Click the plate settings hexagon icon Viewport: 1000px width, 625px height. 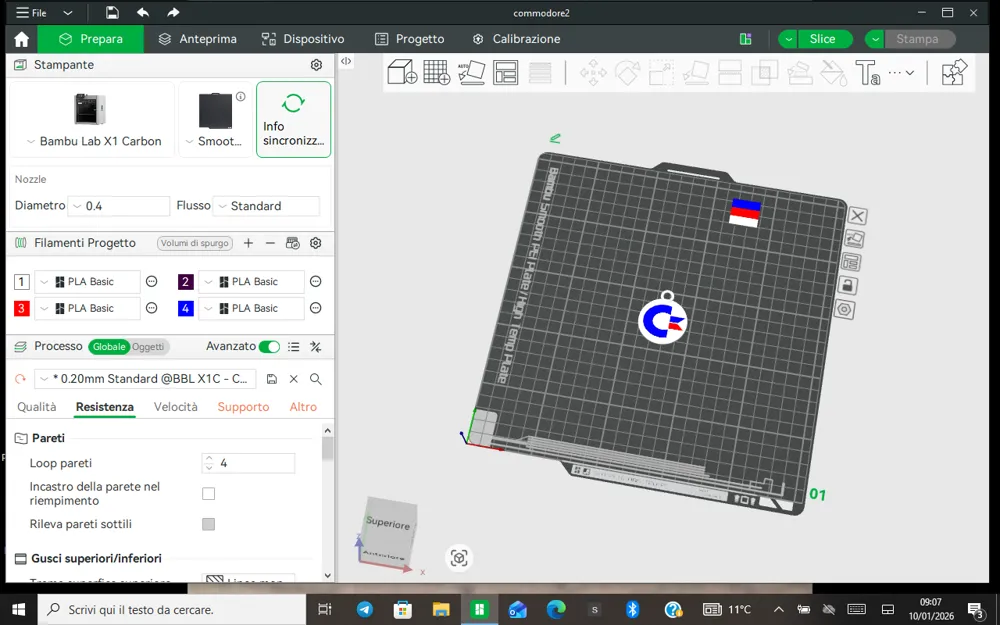click(844, 310)
